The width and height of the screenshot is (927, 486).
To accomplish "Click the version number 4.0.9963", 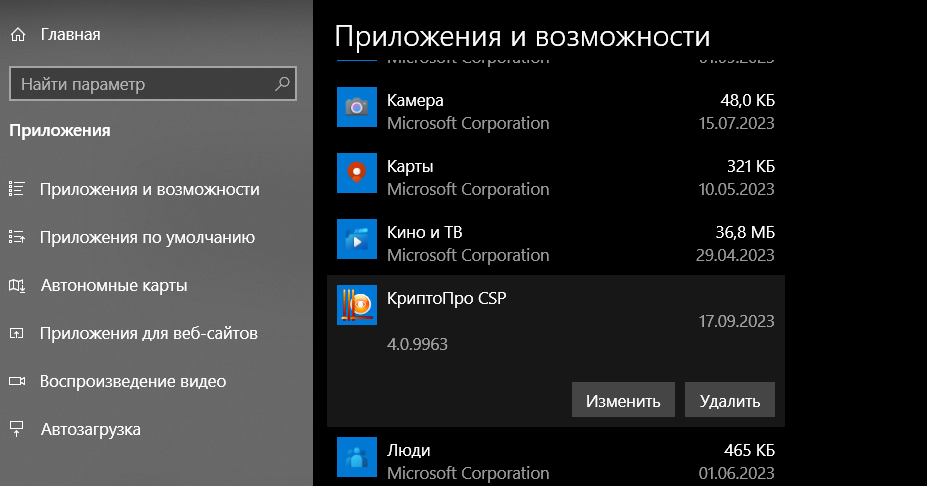I will [417, 344].
